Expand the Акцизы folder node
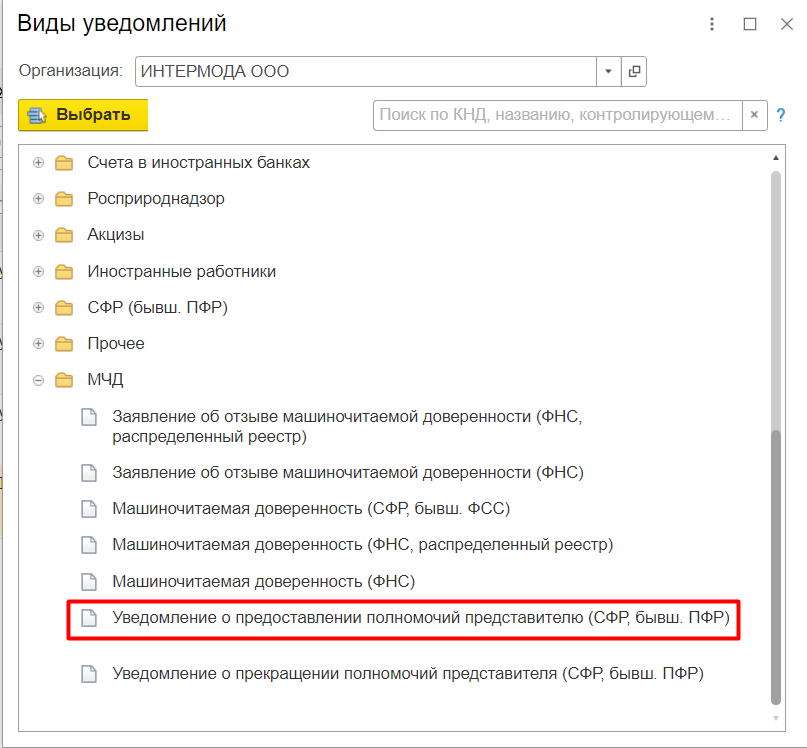807x748 pixels. point(39,235)
